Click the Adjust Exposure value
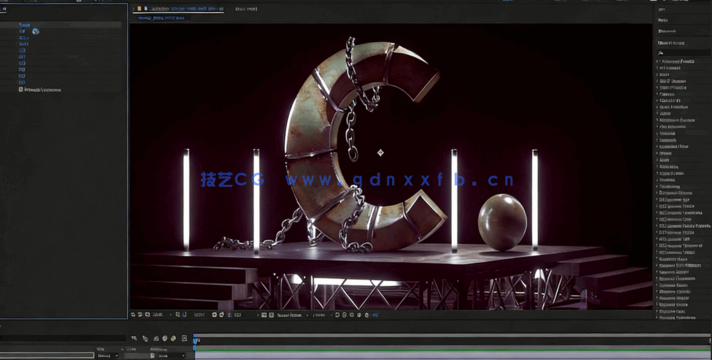The image size is (712, 360). (x=375, y=315)
